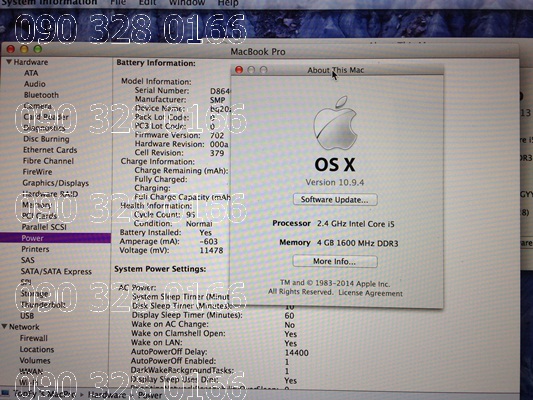The height and width of the screenshot is (400, 533).
Task: Select Parallel SCSI in sidebar
Action: coord(44,227)
